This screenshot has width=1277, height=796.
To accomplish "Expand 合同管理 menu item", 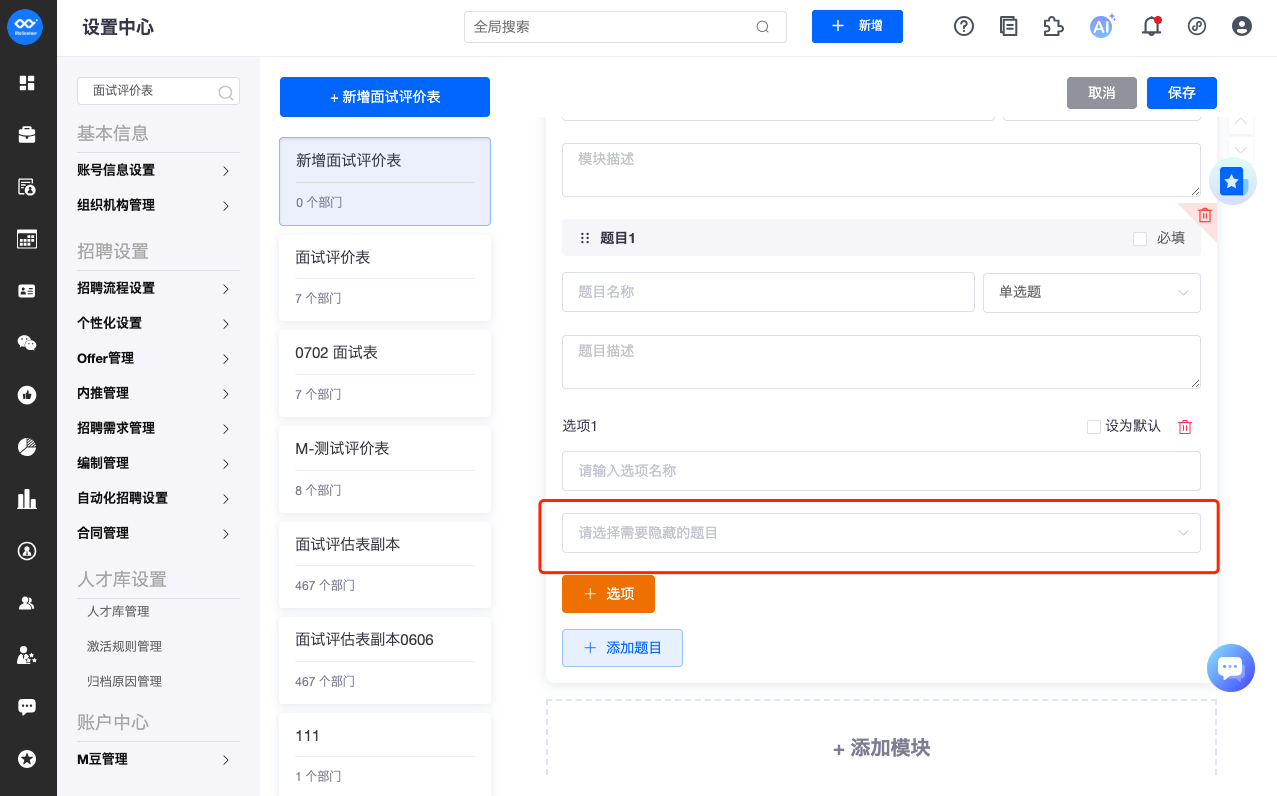I will 158,533.
